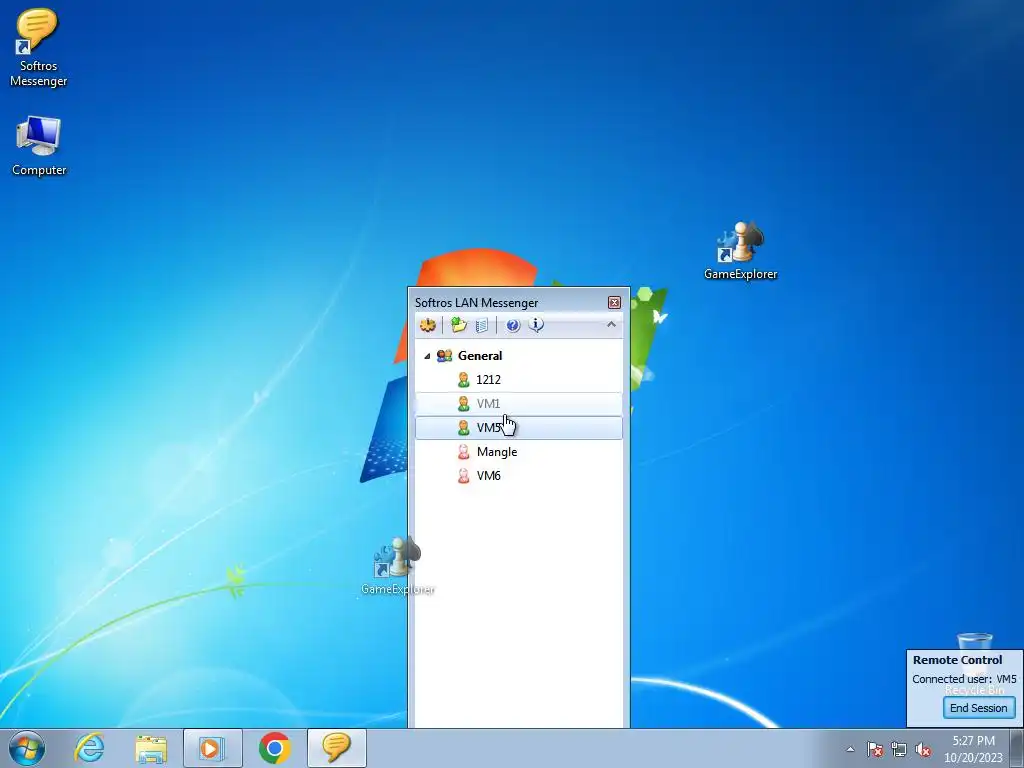Click the End Session button

point(978,708)
